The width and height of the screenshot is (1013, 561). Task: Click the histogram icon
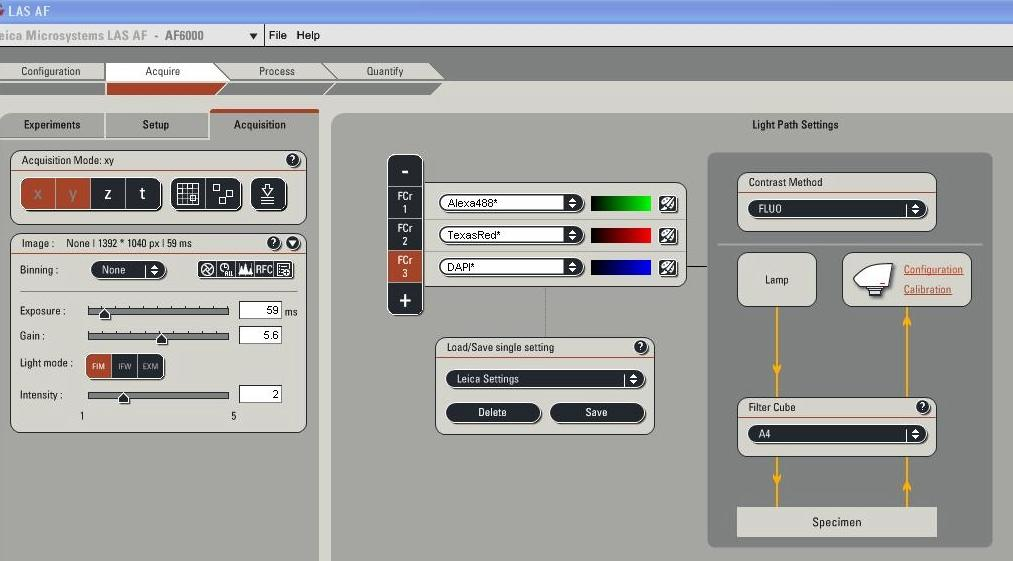pyautogui.click(x=245, y=270)
